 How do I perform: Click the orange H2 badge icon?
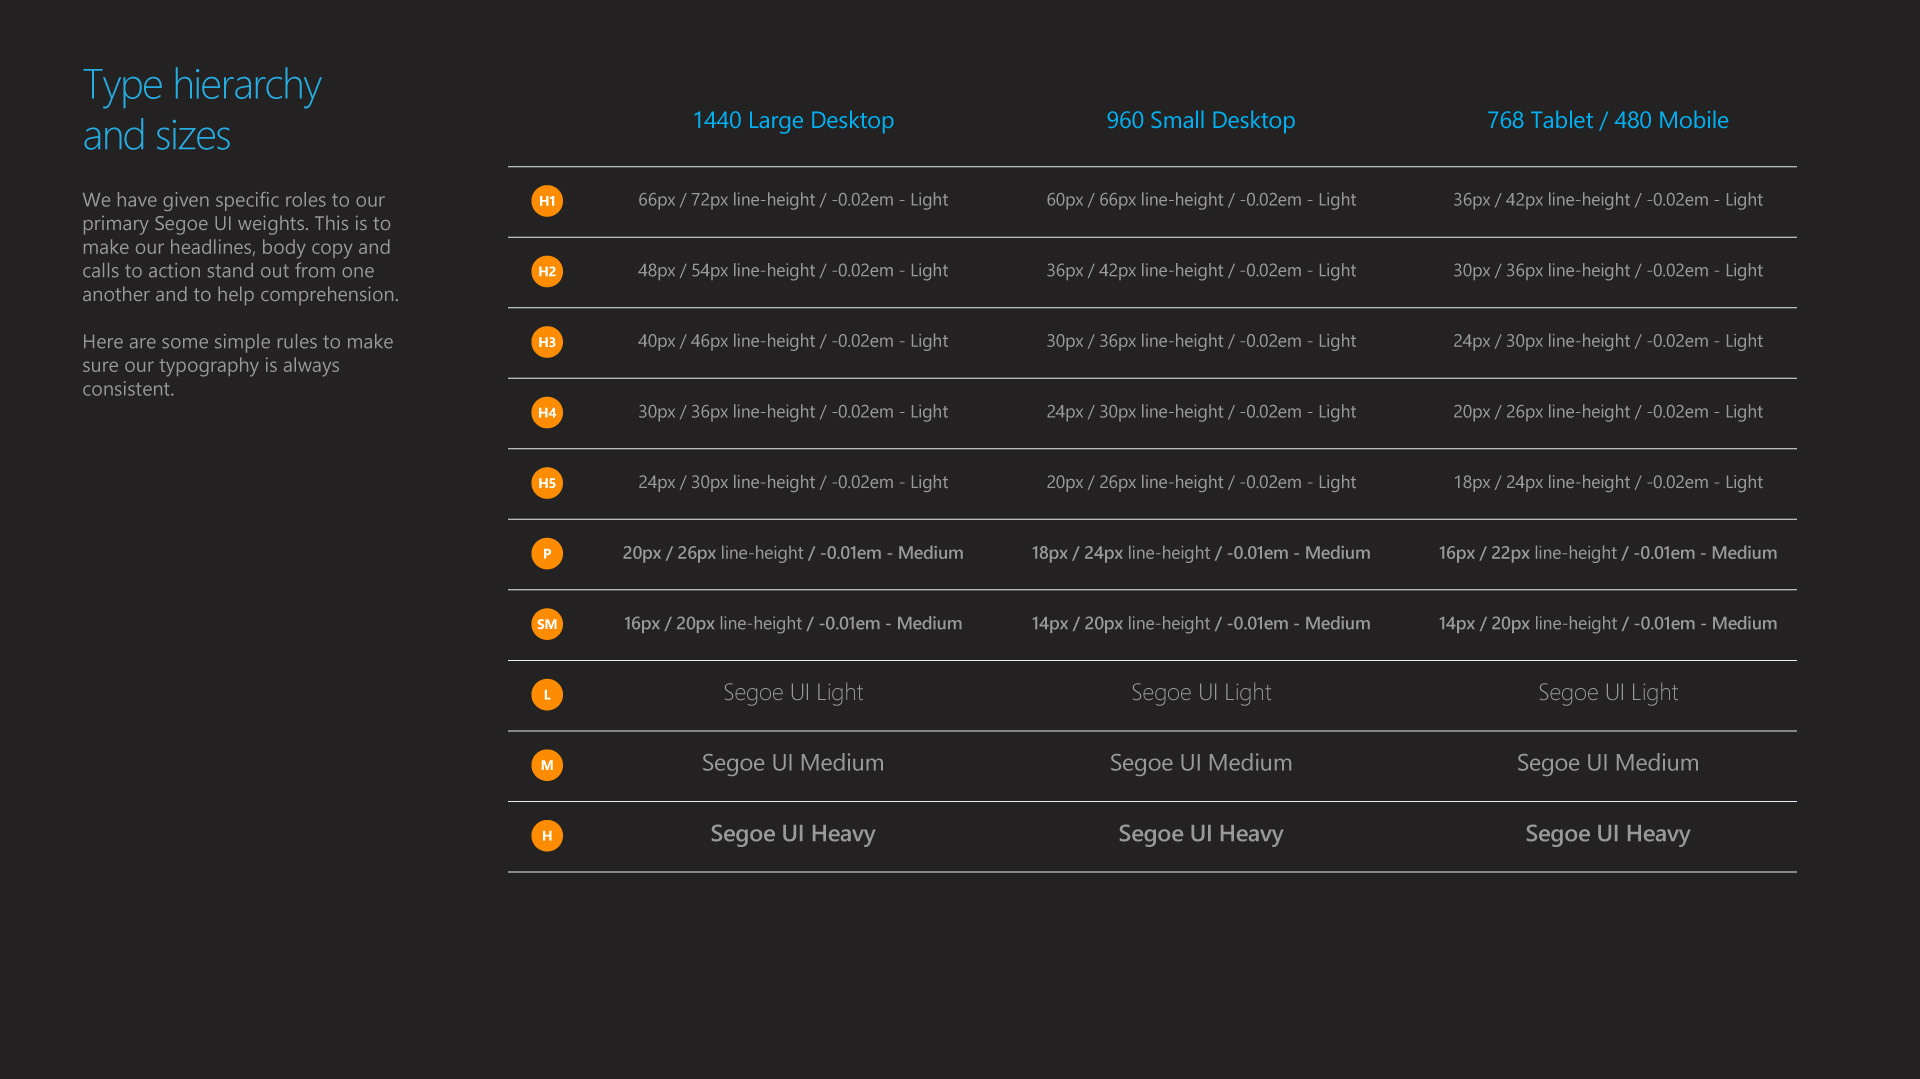pyautogui.click(x=547, y=272)
